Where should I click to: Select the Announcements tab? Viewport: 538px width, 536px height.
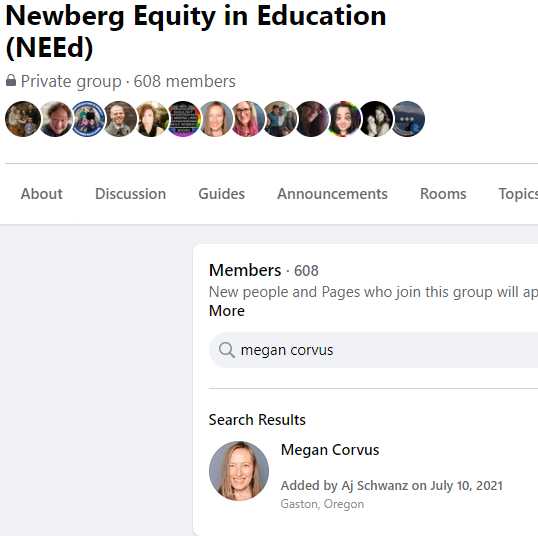(332, 194)
